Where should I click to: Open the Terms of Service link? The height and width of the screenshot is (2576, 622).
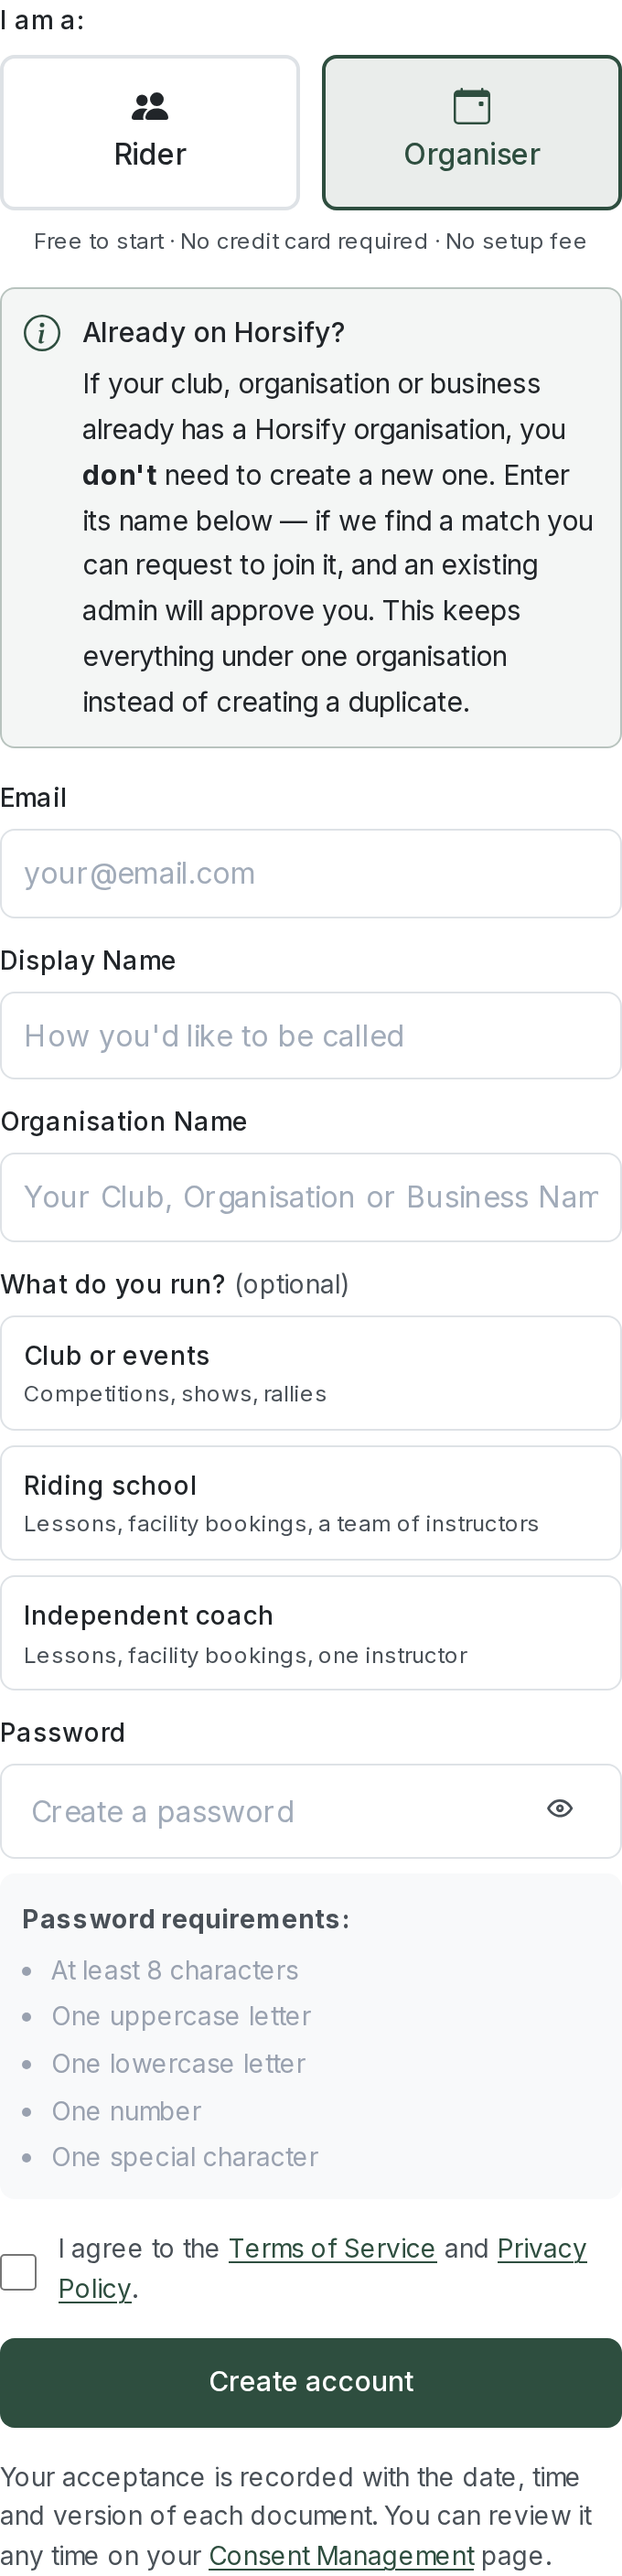[x=332, y=2249]
